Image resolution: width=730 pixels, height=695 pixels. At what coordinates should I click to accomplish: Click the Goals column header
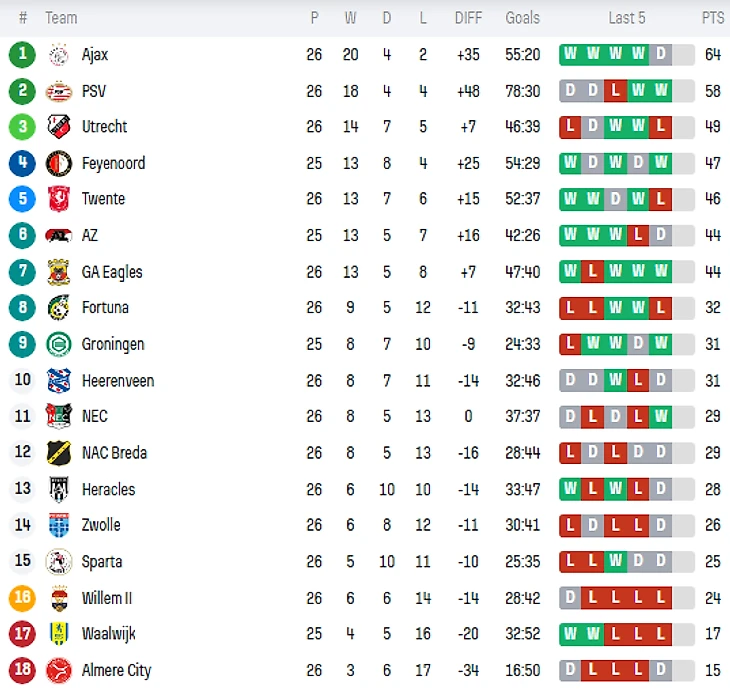click(522, 18)
